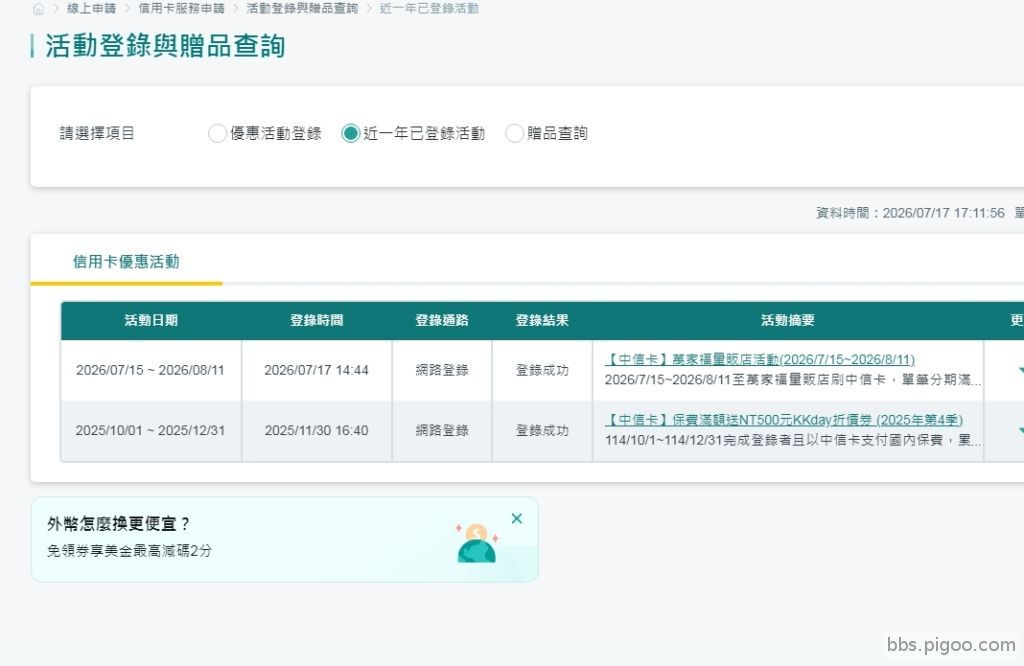The width and height of the screenshot is (1024, 666).
Task: Click 活動摘要 column header
Action: [x=788, y=320]
